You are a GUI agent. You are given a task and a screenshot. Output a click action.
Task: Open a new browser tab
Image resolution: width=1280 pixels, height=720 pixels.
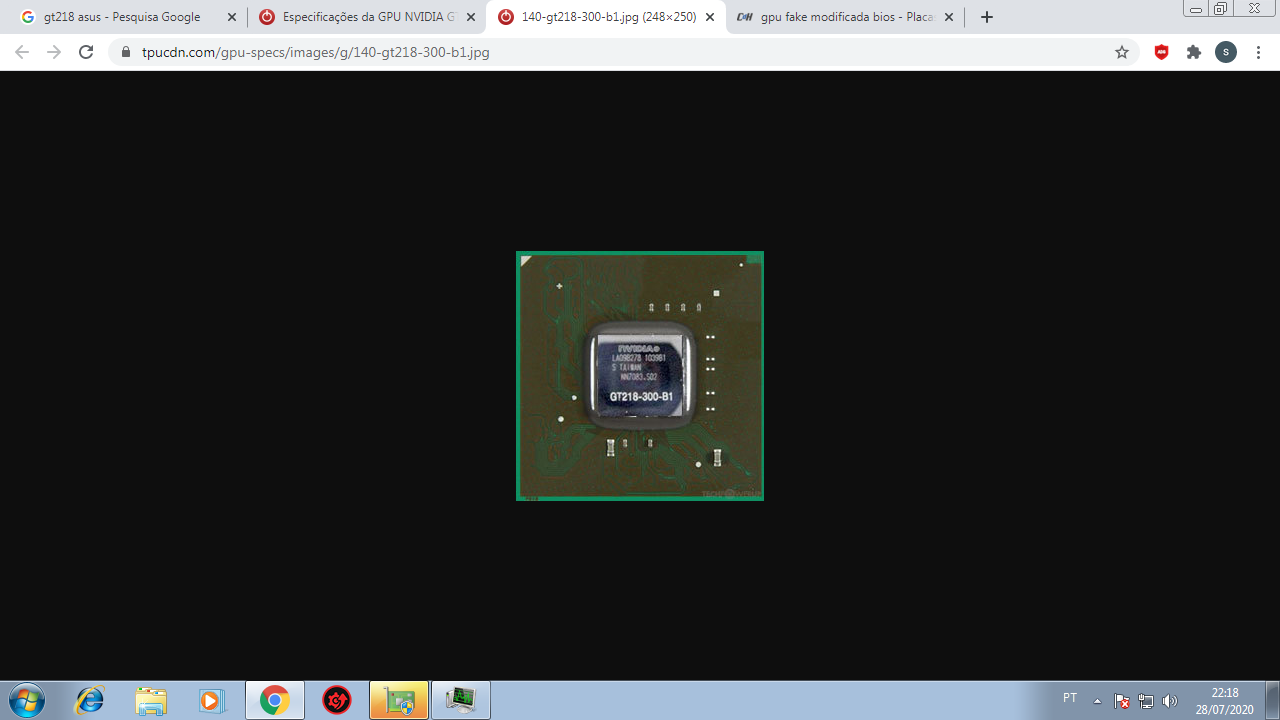click(x=987, y=17)
